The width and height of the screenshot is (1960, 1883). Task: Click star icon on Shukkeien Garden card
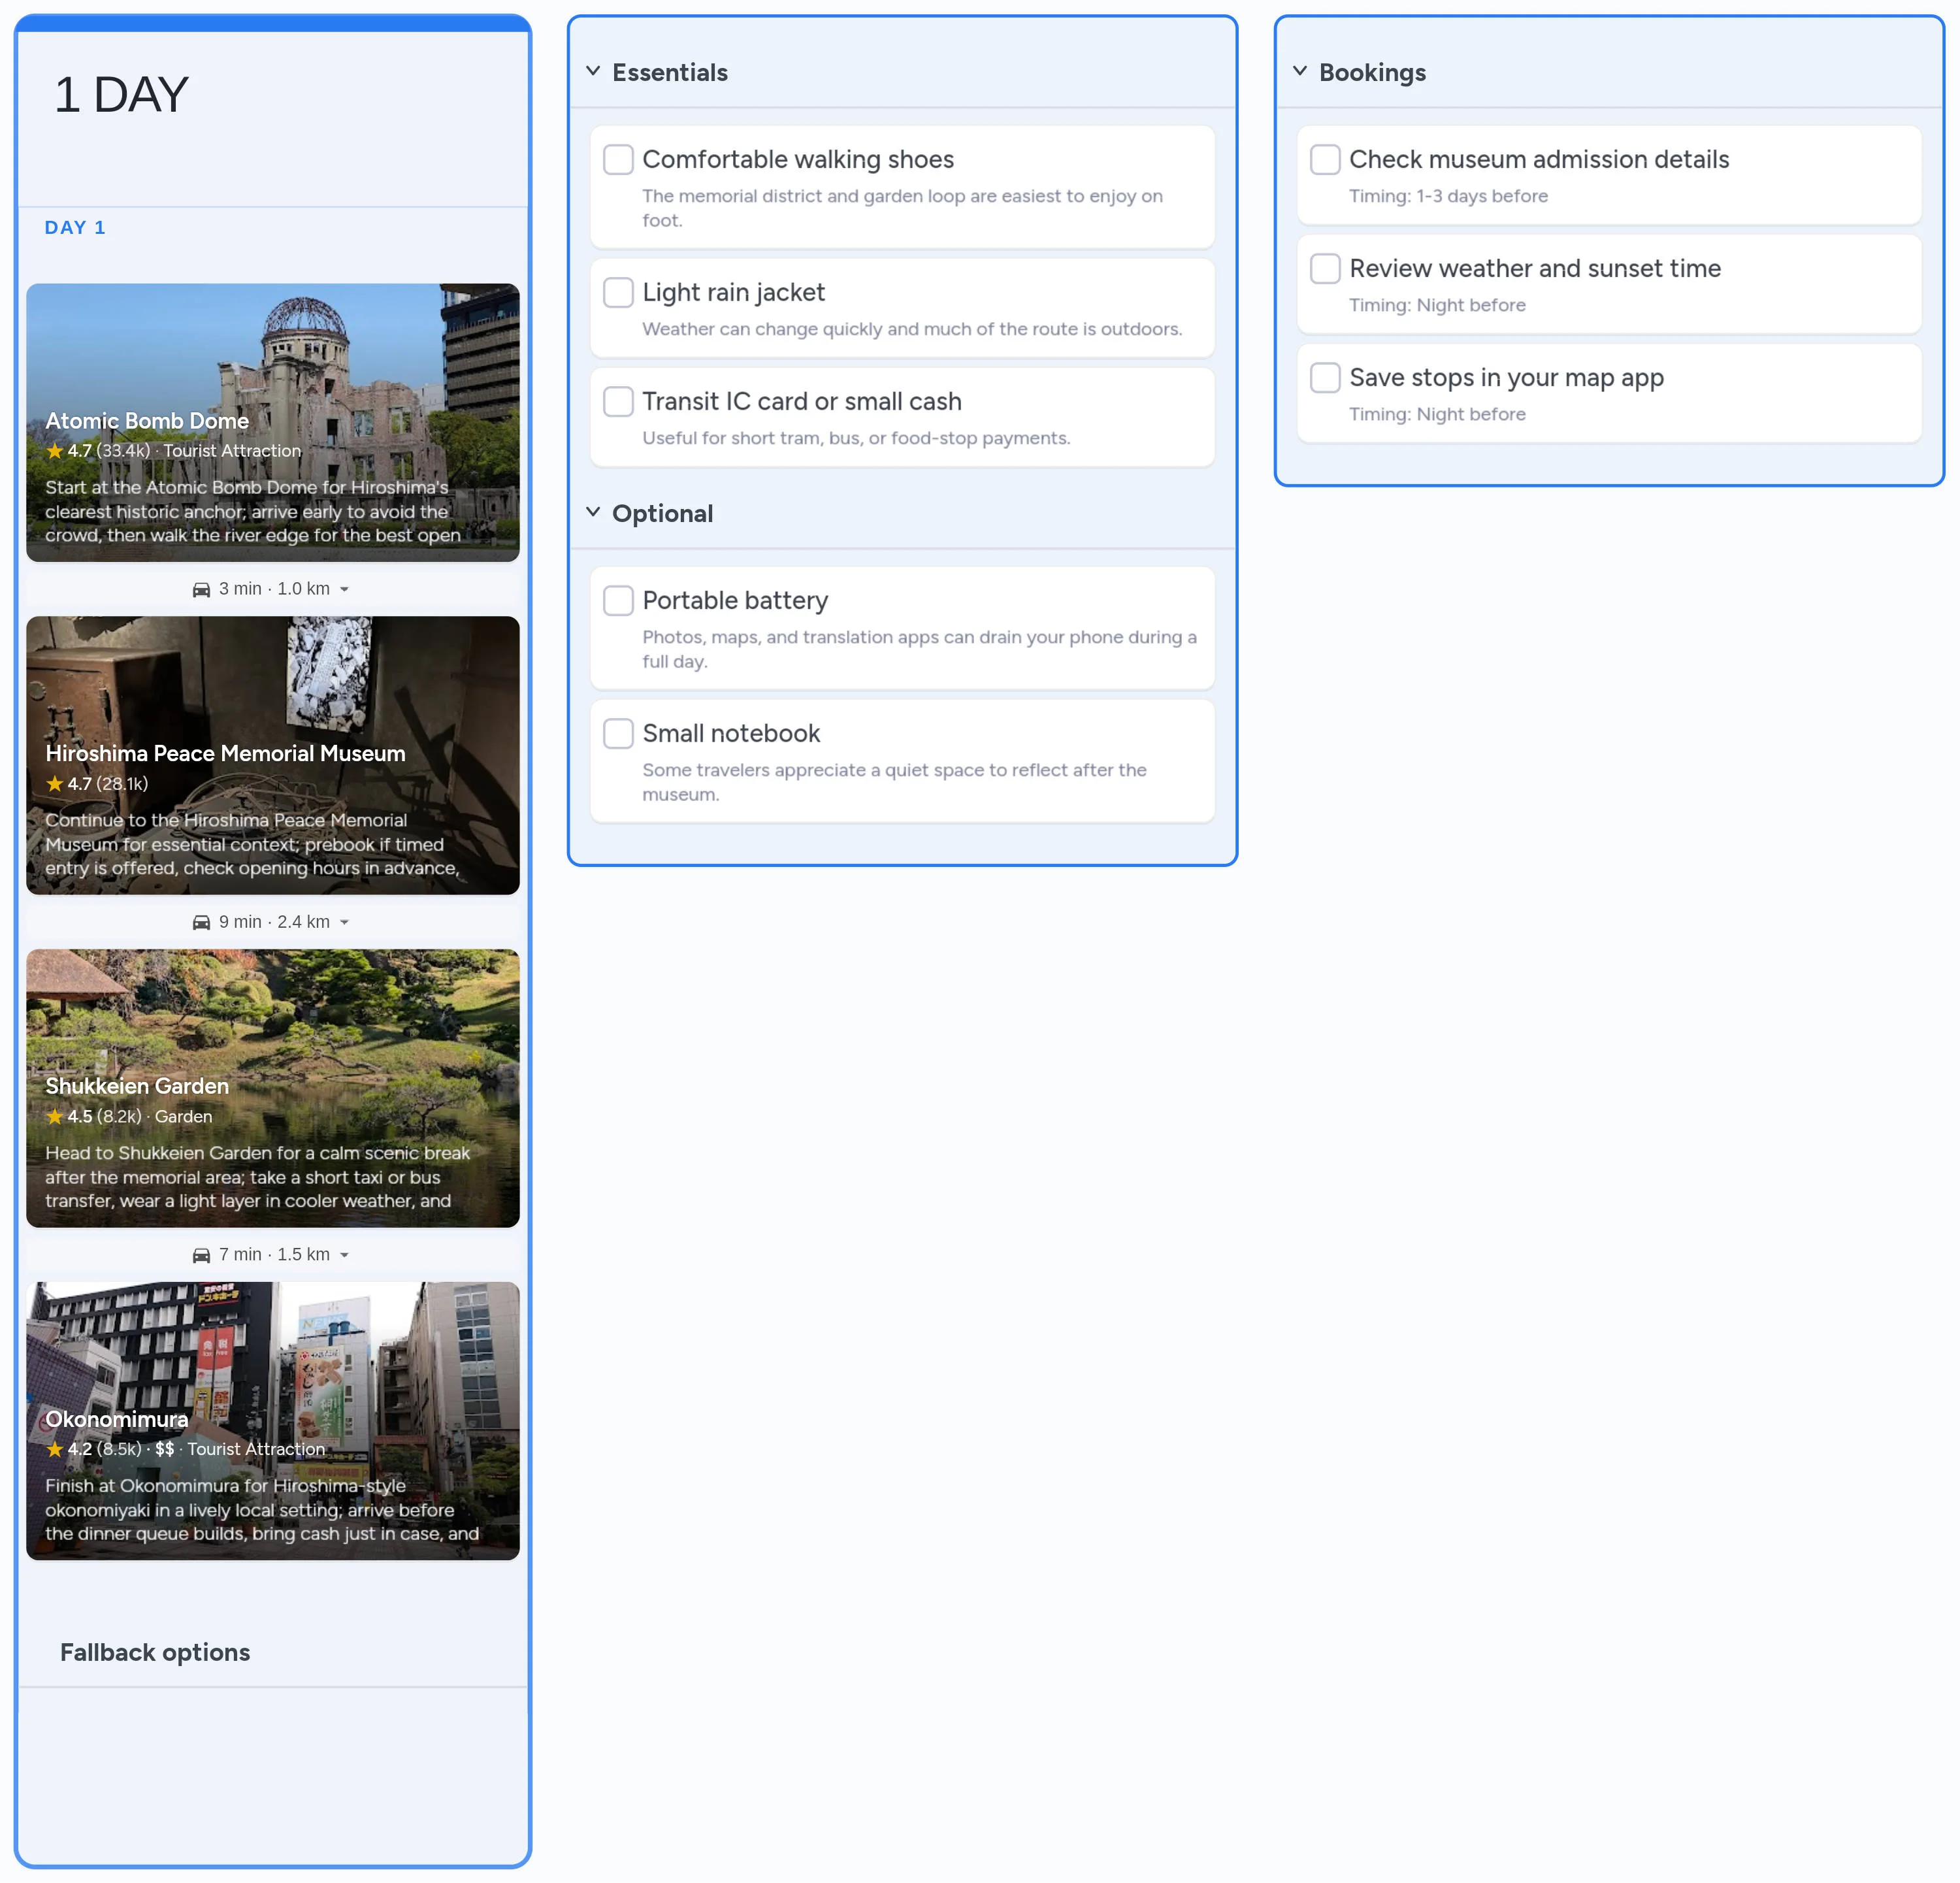(54, 1116)
